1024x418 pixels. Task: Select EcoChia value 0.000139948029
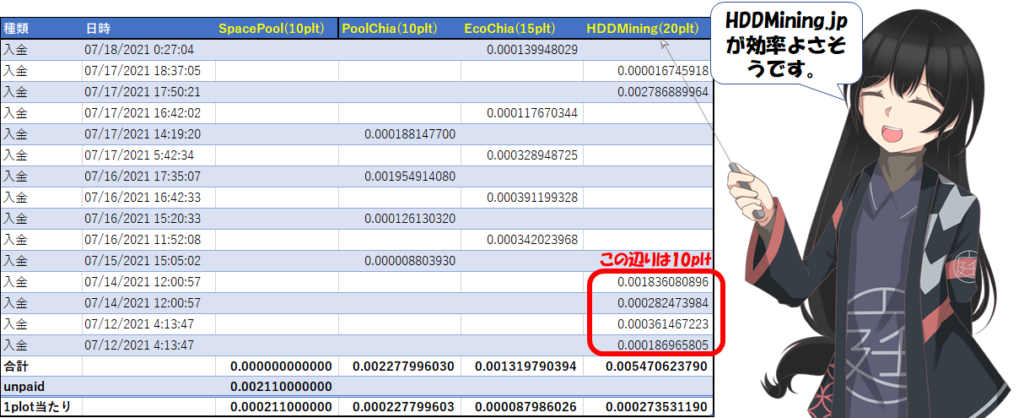(532, 50)
